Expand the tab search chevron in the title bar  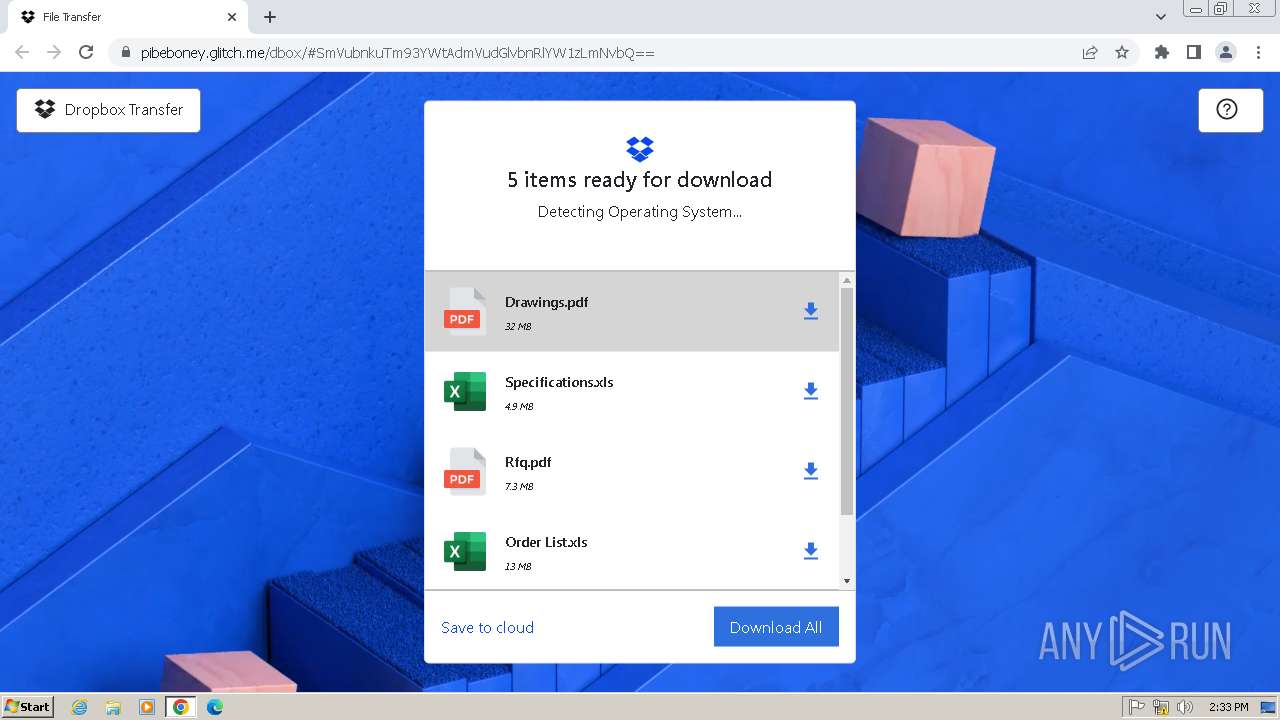[1161, 17]
